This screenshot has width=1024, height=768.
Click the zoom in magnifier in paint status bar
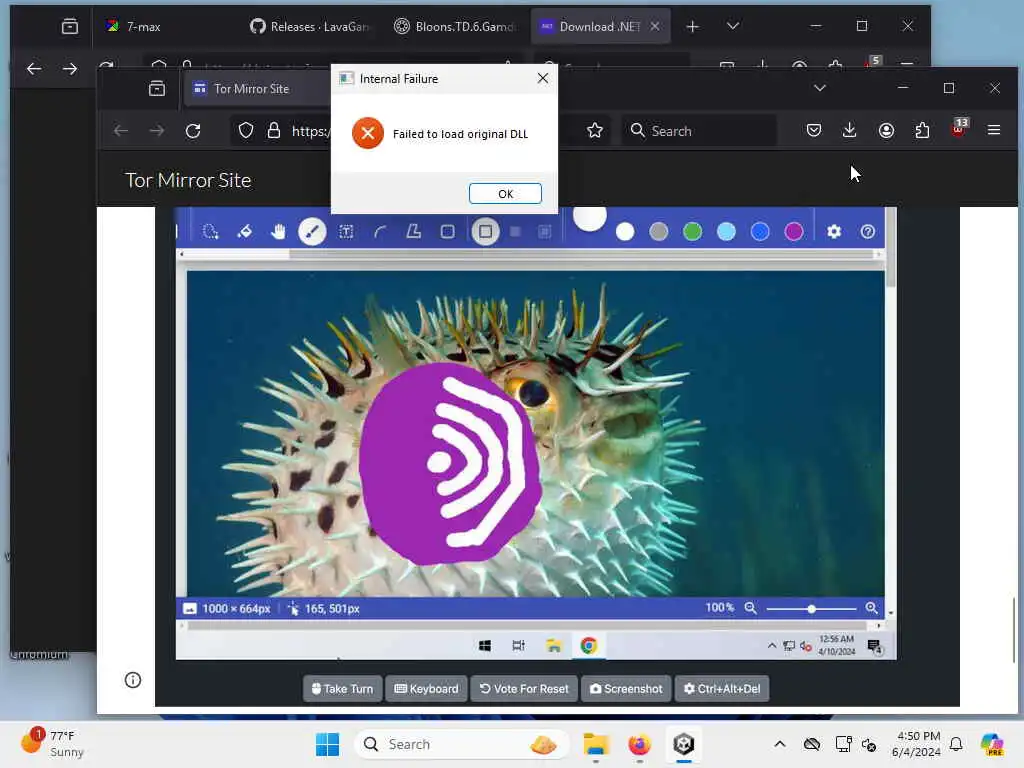pyautogui.click(x=871, y=608)
